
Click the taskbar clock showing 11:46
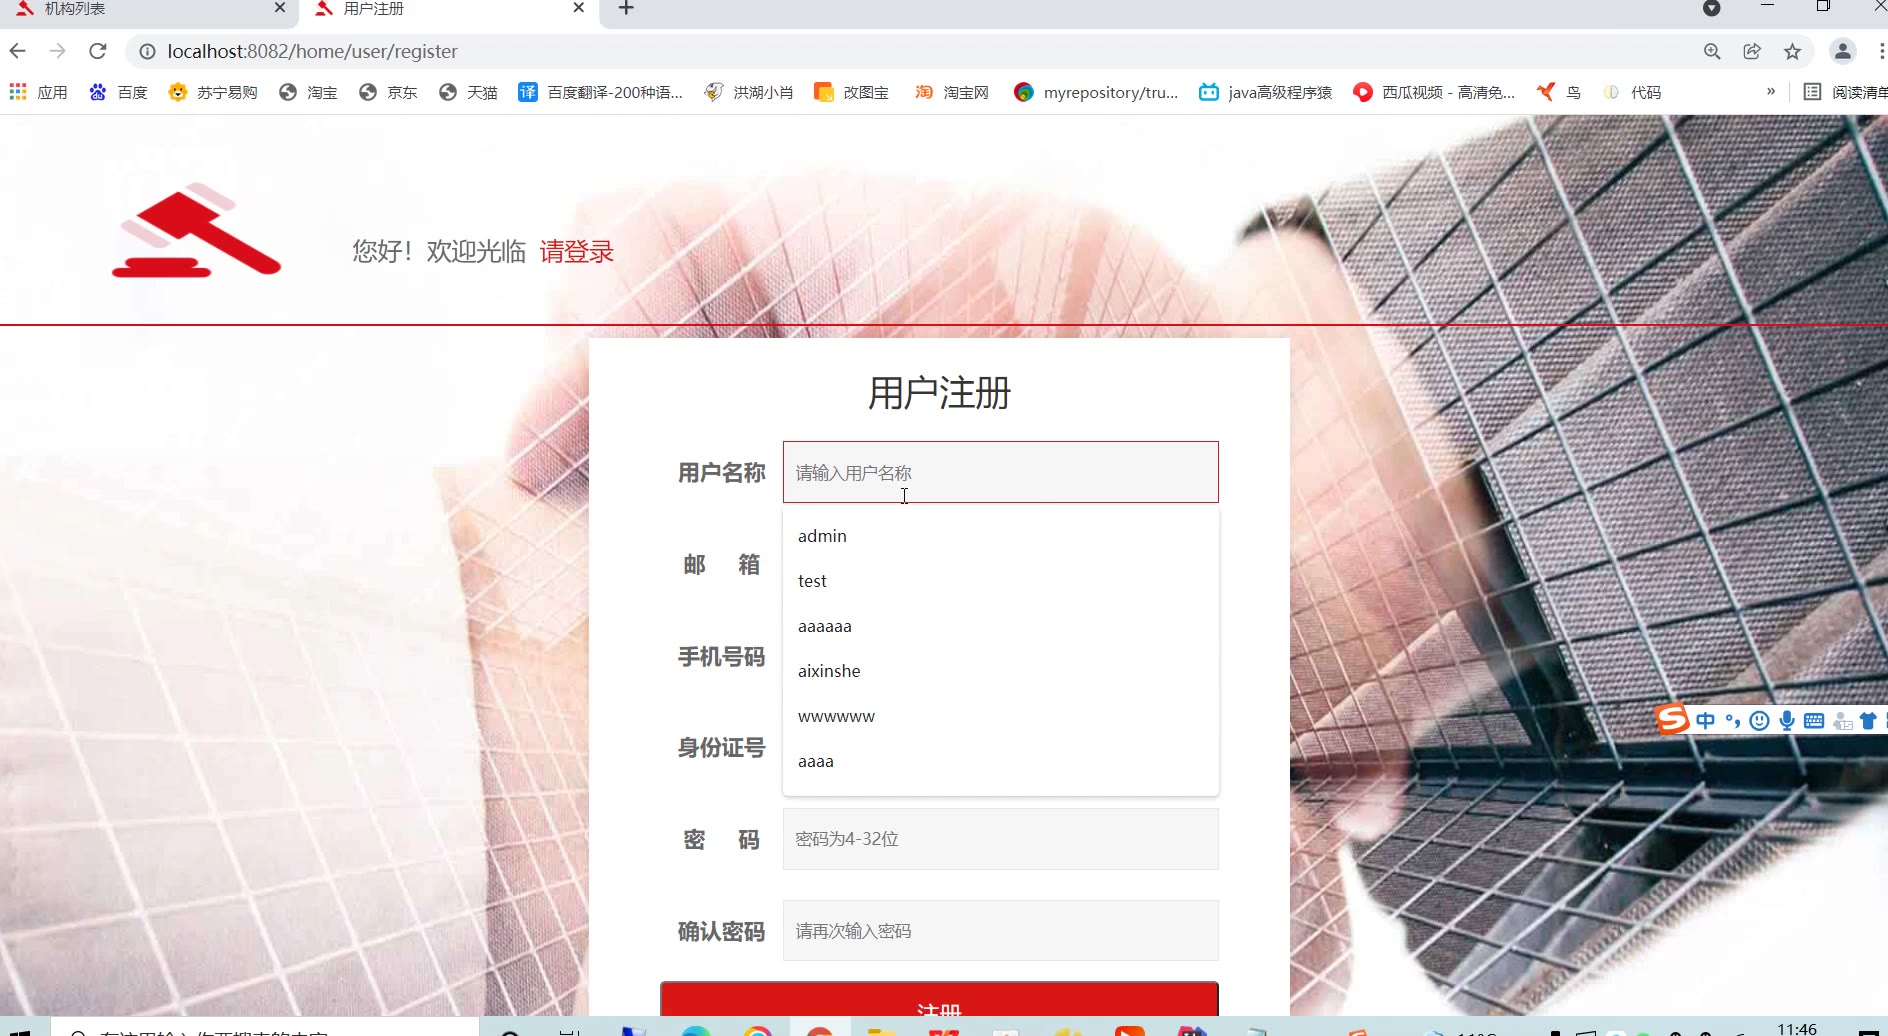[1797, 1028]
